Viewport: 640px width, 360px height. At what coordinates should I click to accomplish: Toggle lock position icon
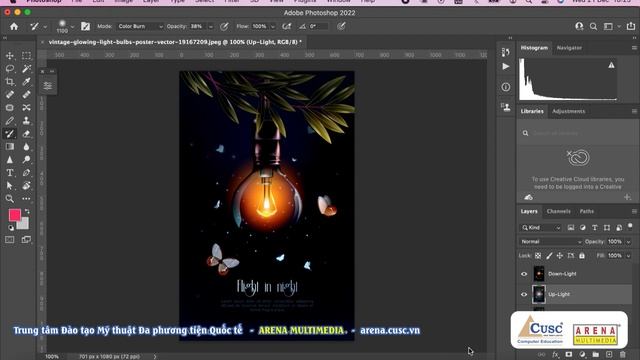point(560,256)
